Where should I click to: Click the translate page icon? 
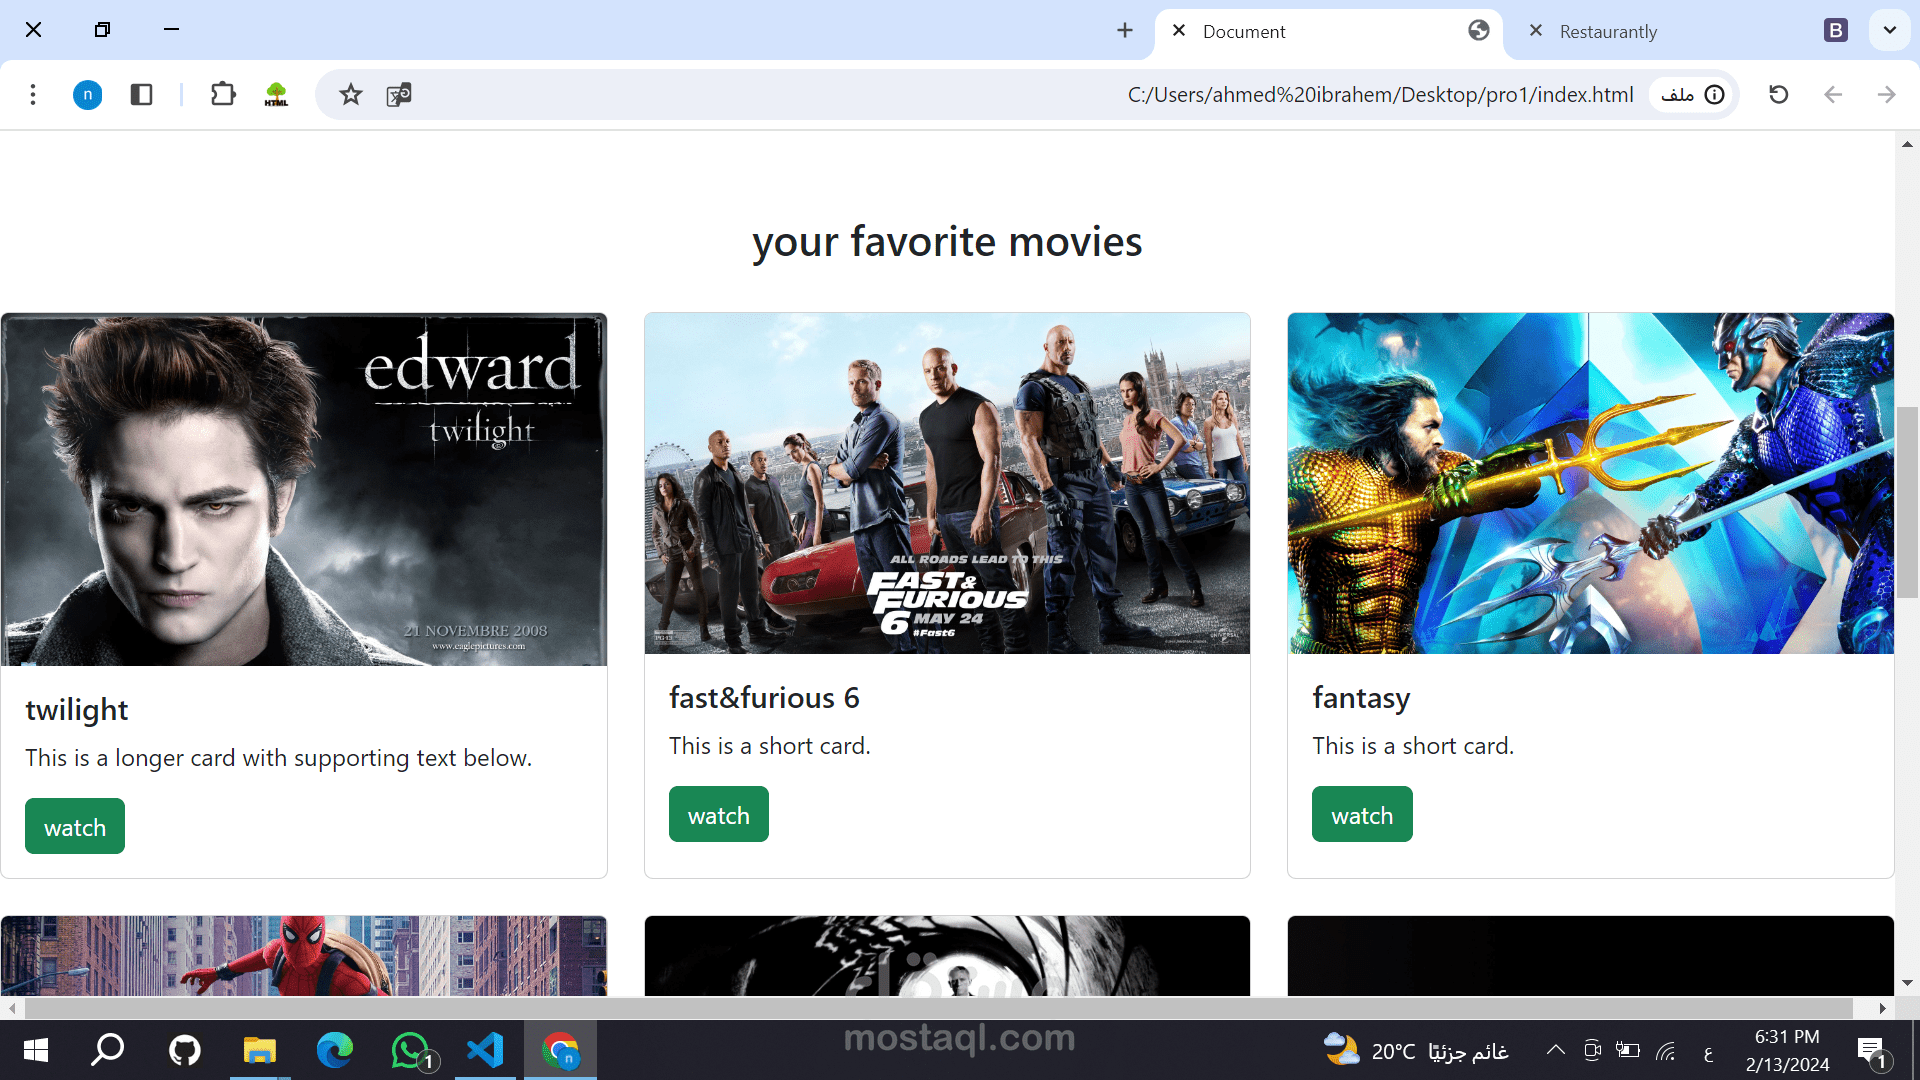click(399, 94)
